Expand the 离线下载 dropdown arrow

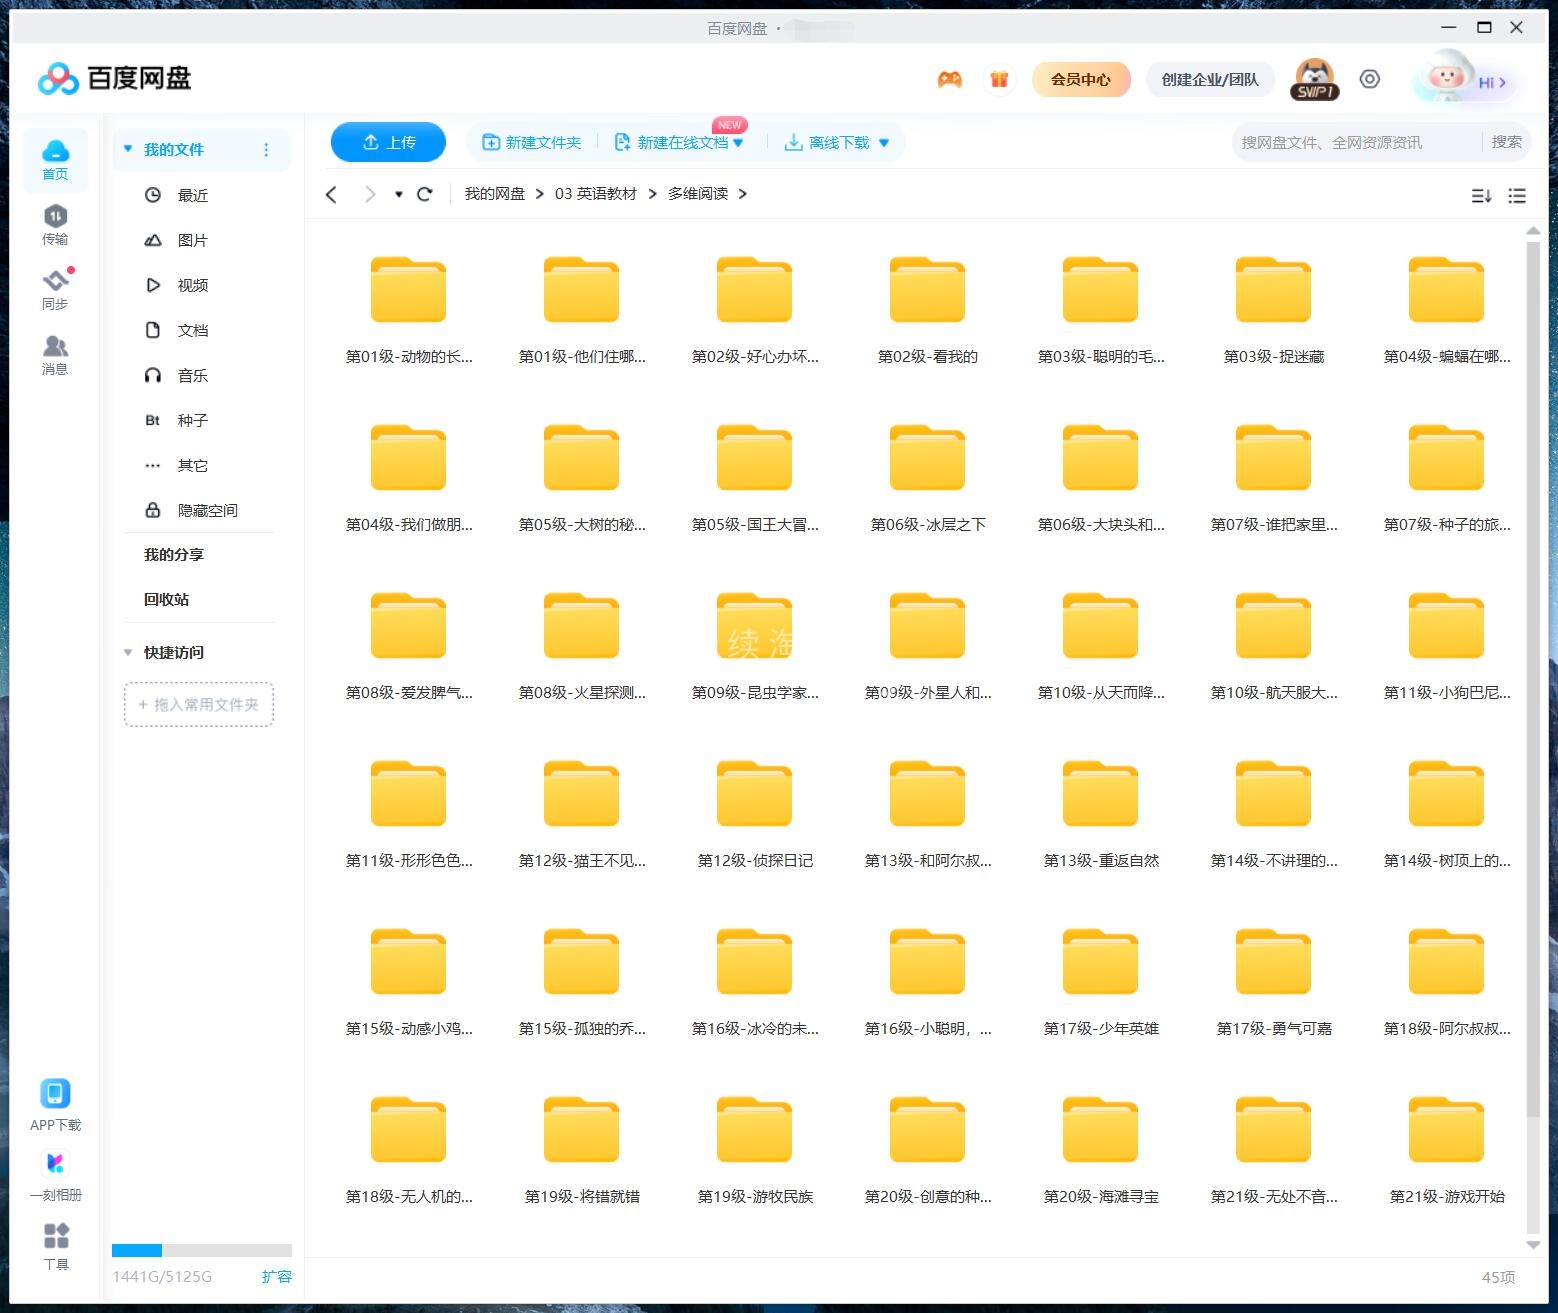pyautogui.click(x=884, y=143)
